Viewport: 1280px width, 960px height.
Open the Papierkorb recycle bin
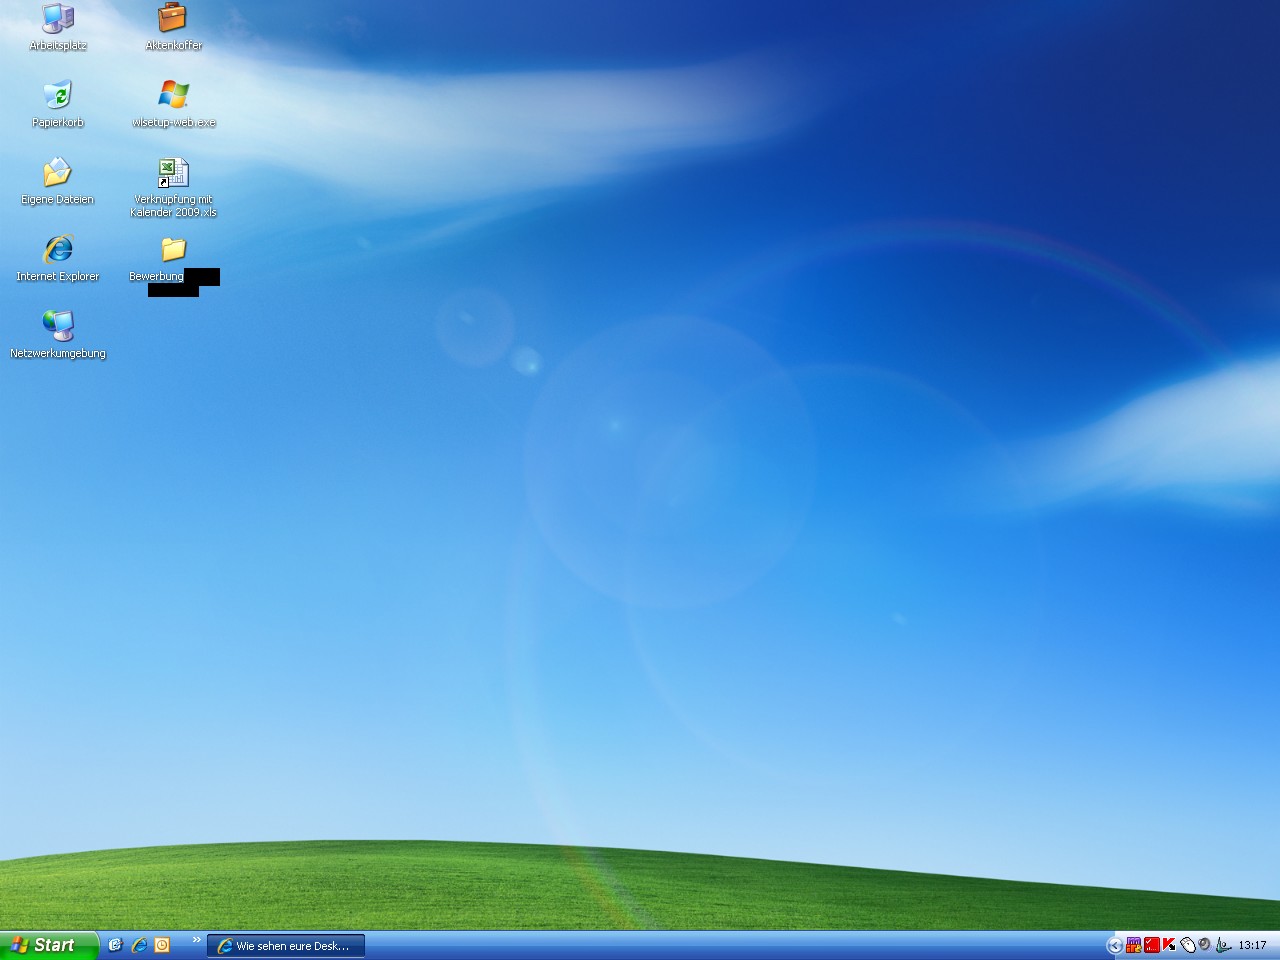[x=58, y=96]
